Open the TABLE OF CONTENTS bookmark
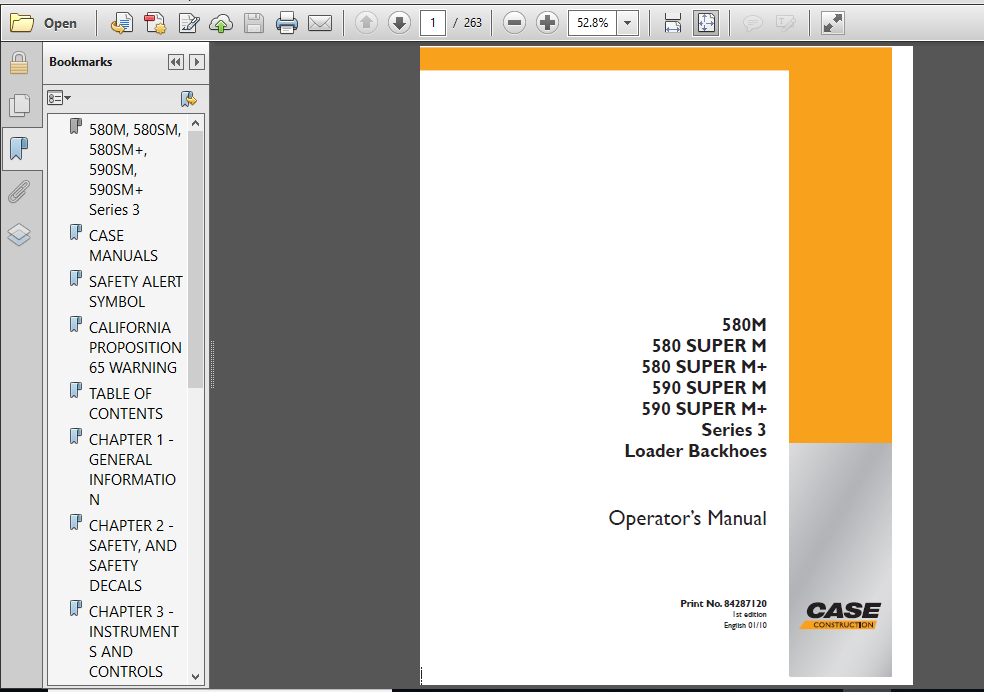984x692 pixels. 126,403
